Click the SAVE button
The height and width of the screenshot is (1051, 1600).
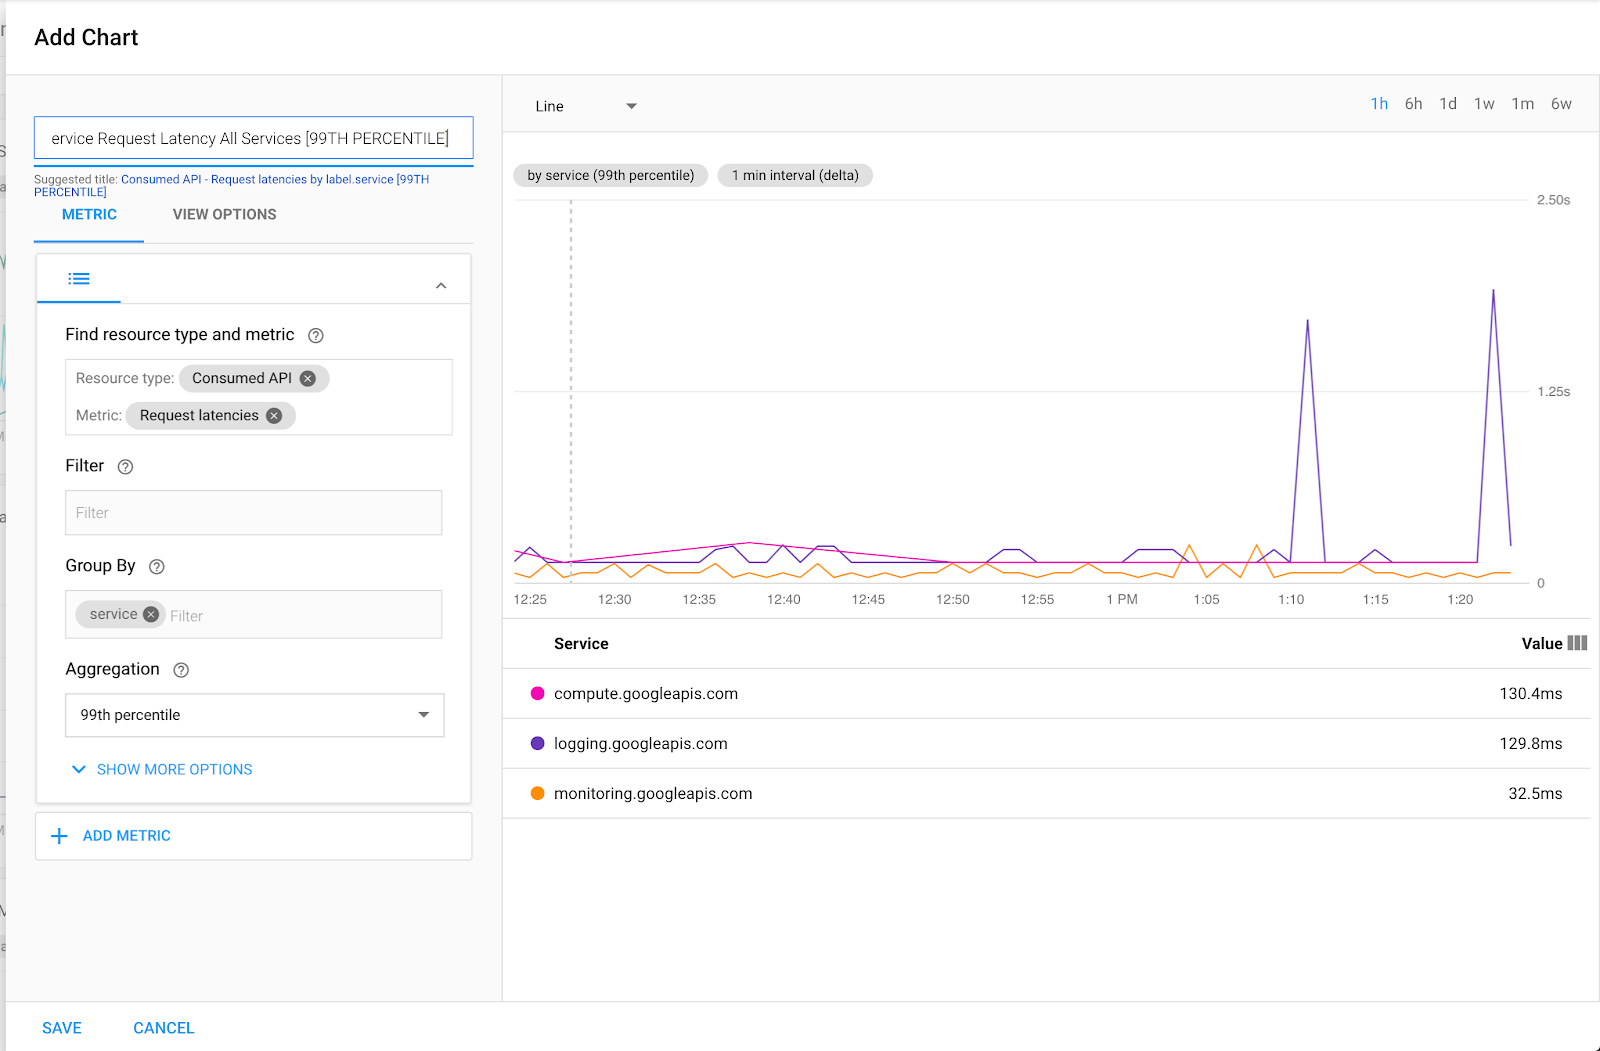coord(62,1027)
